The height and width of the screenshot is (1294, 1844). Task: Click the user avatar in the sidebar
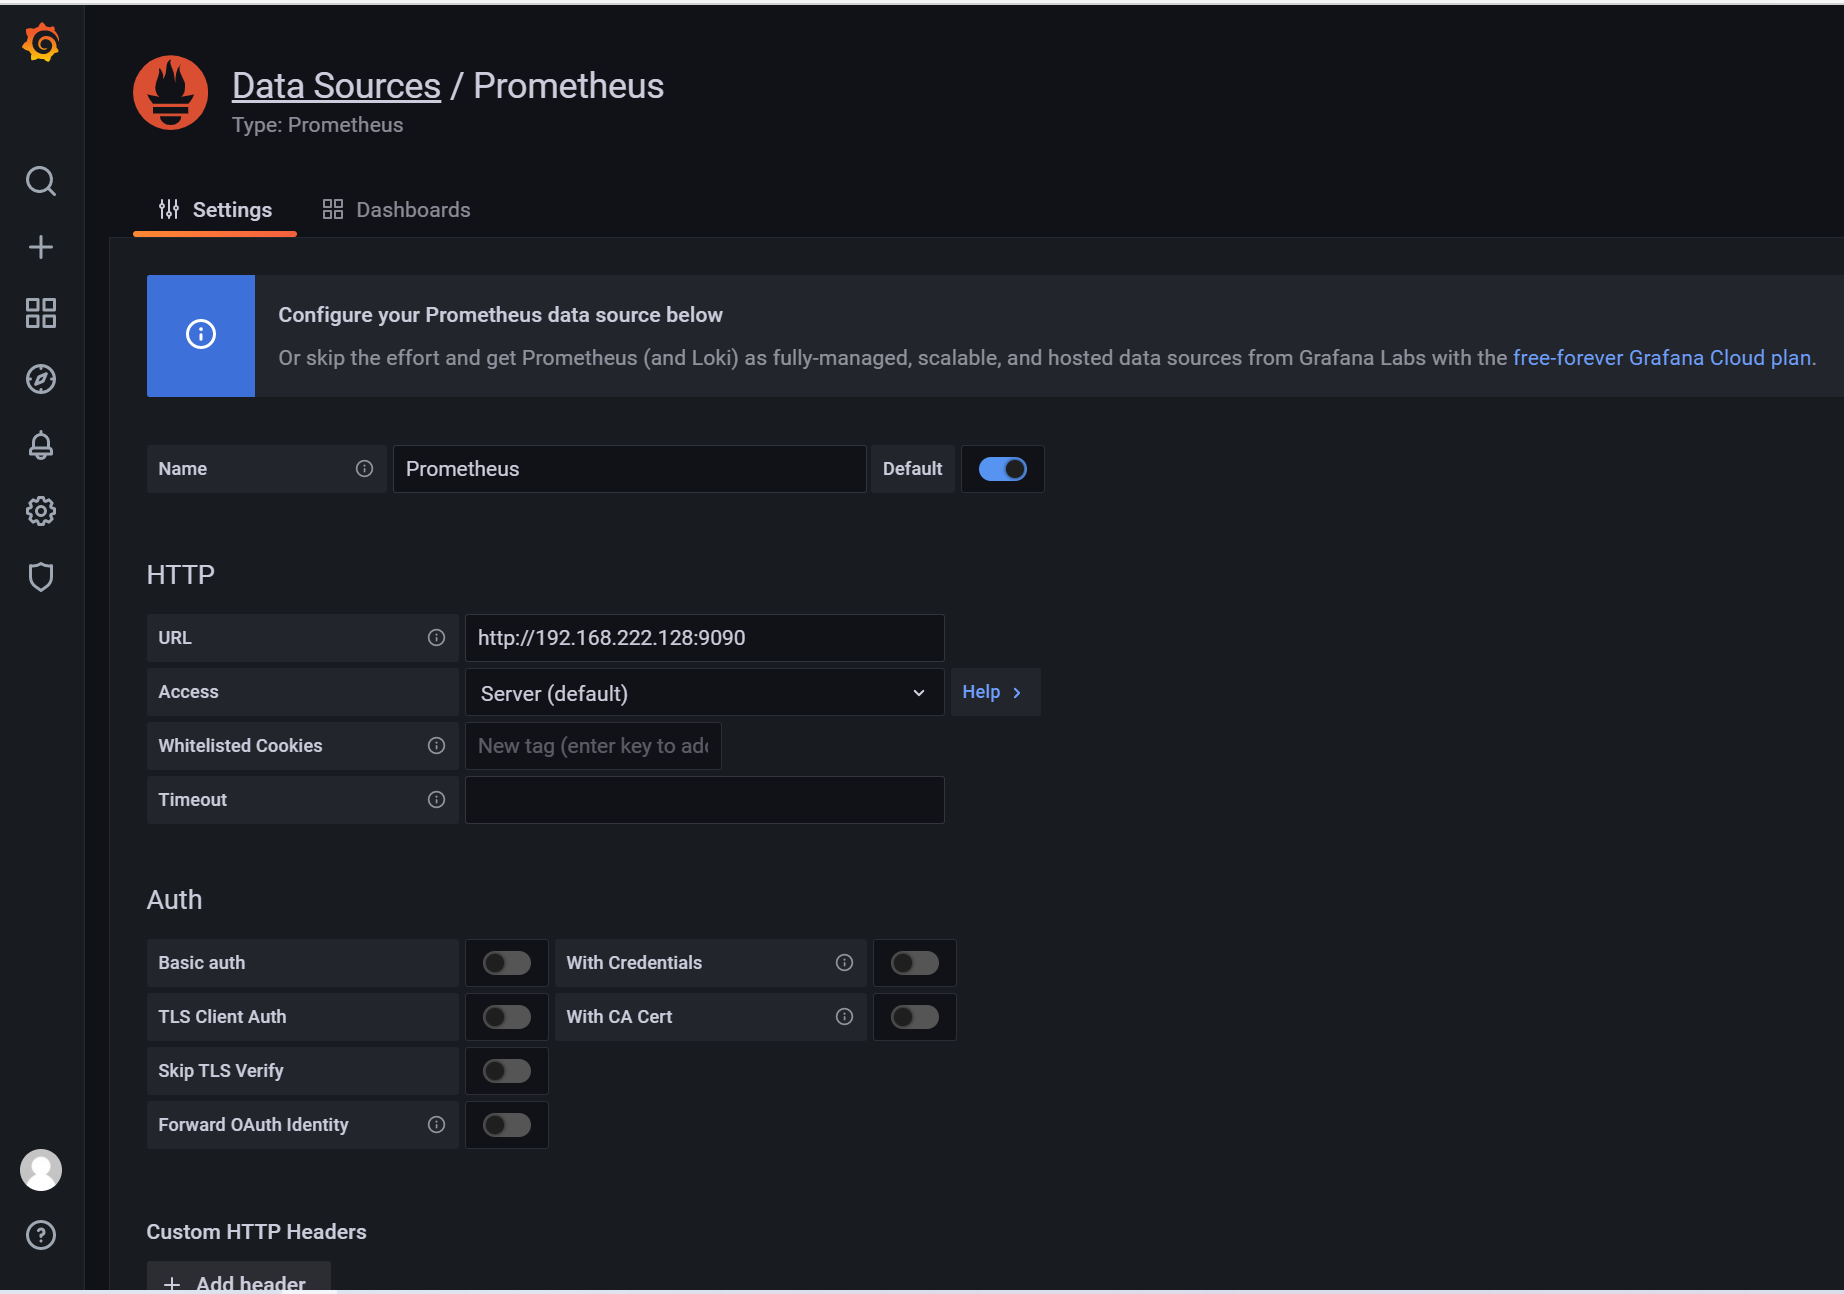pyautogui.click(x=41, y=1170)
